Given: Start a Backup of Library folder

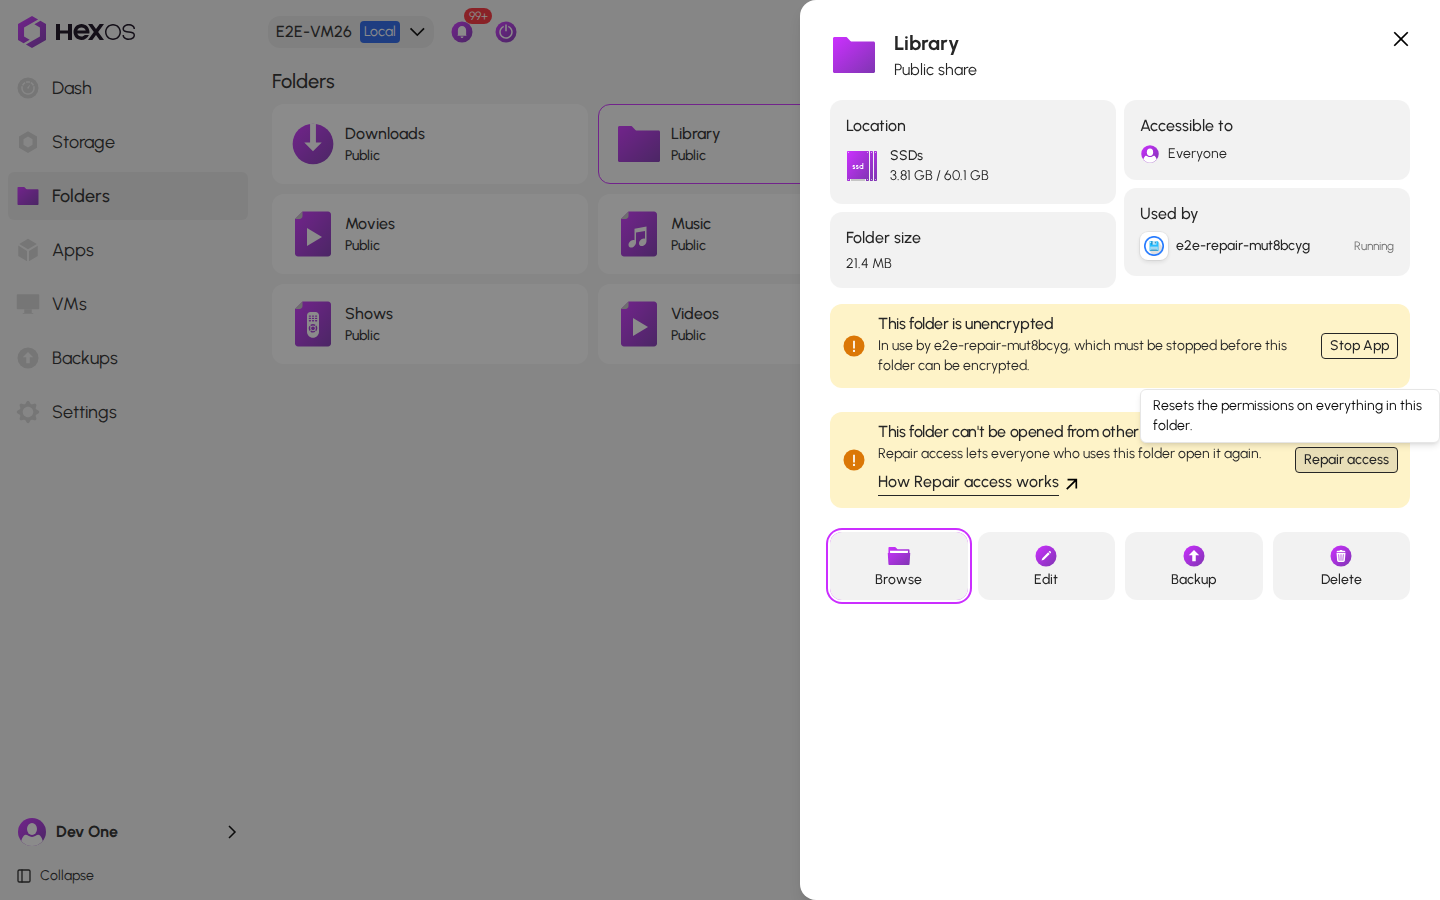Looking at the screenshot, I should coord(1193,566).
